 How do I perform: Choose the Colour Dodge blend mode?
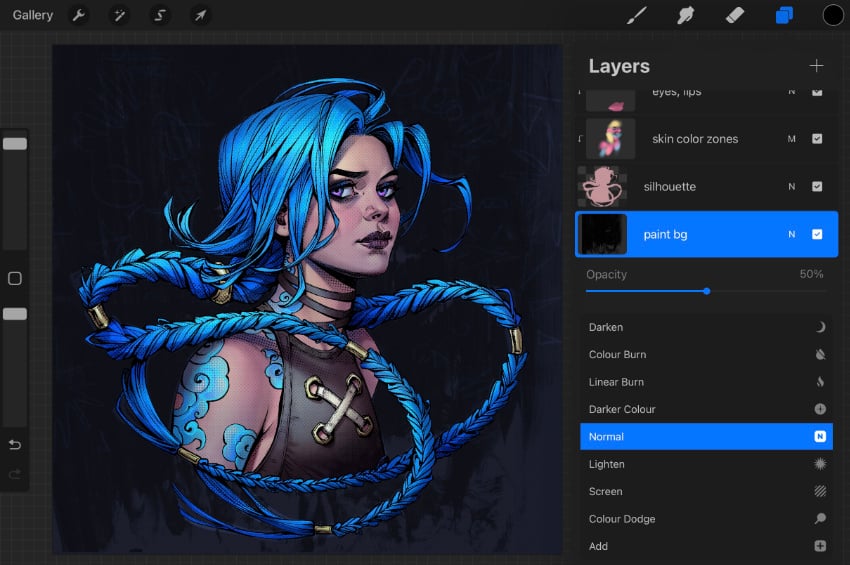tap(706, 519)
